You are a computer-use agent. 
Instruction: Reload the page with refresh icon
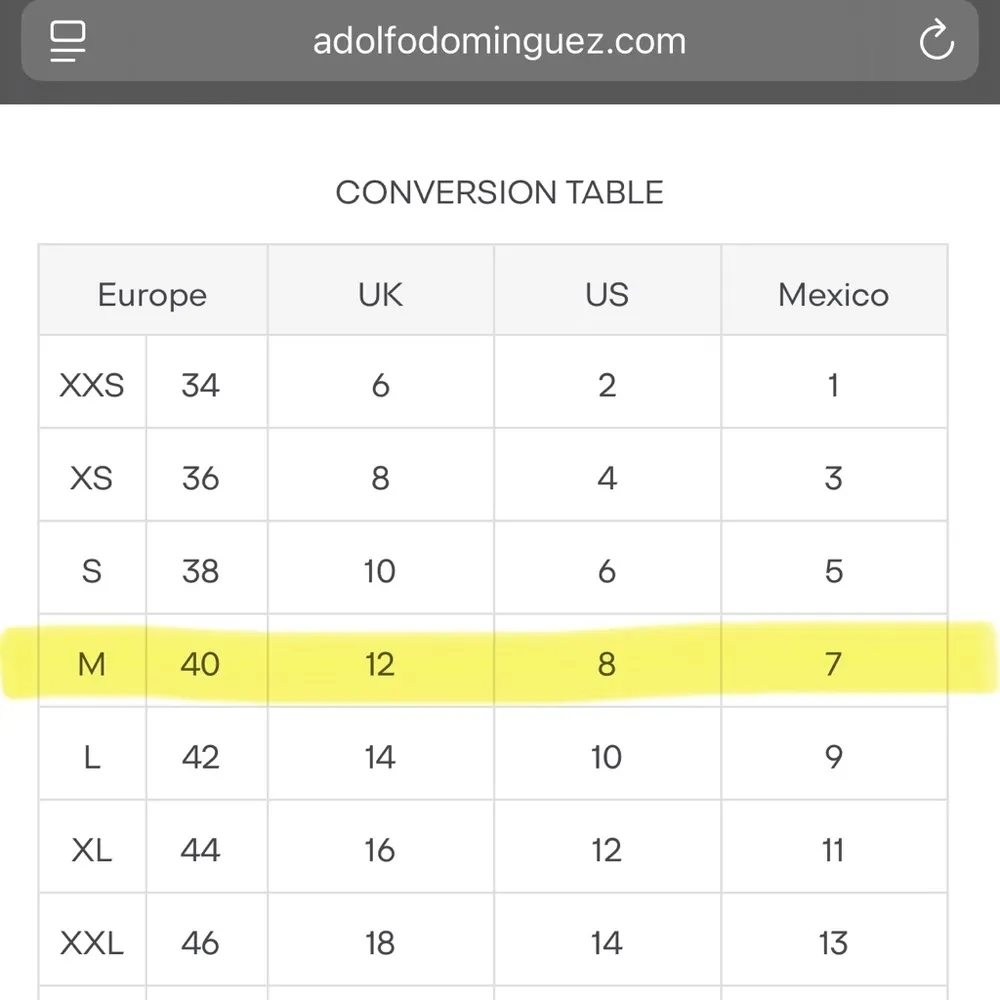pyautogui.click(x=936, y=41)
